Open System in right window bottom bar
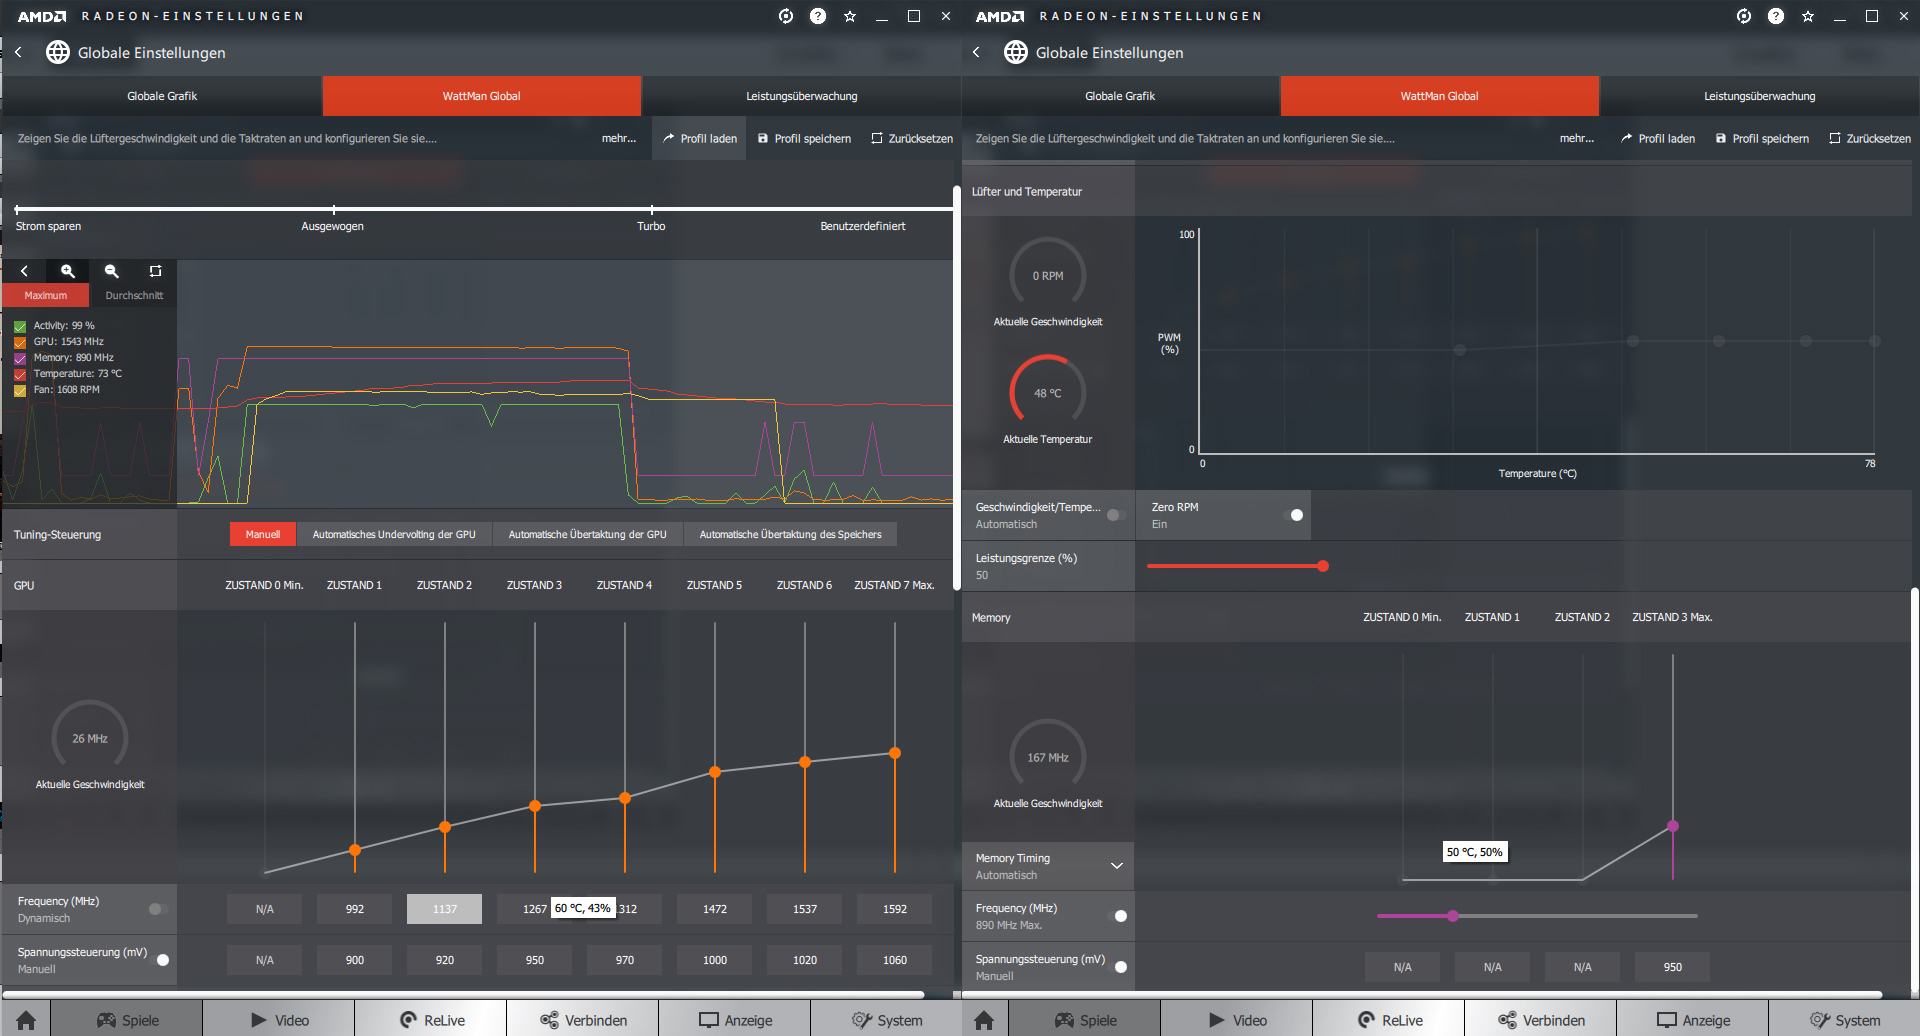 click(x=1844, y=1020)
